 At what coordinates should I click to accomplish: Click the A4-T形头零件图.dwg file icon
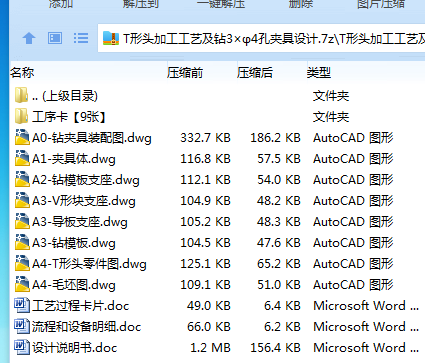click(x=22, y=263)
